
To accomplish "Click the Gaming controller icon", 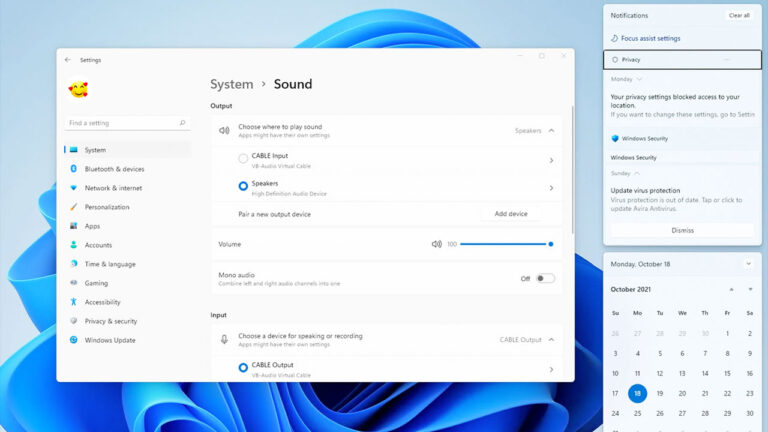I will tap(73, 283).
